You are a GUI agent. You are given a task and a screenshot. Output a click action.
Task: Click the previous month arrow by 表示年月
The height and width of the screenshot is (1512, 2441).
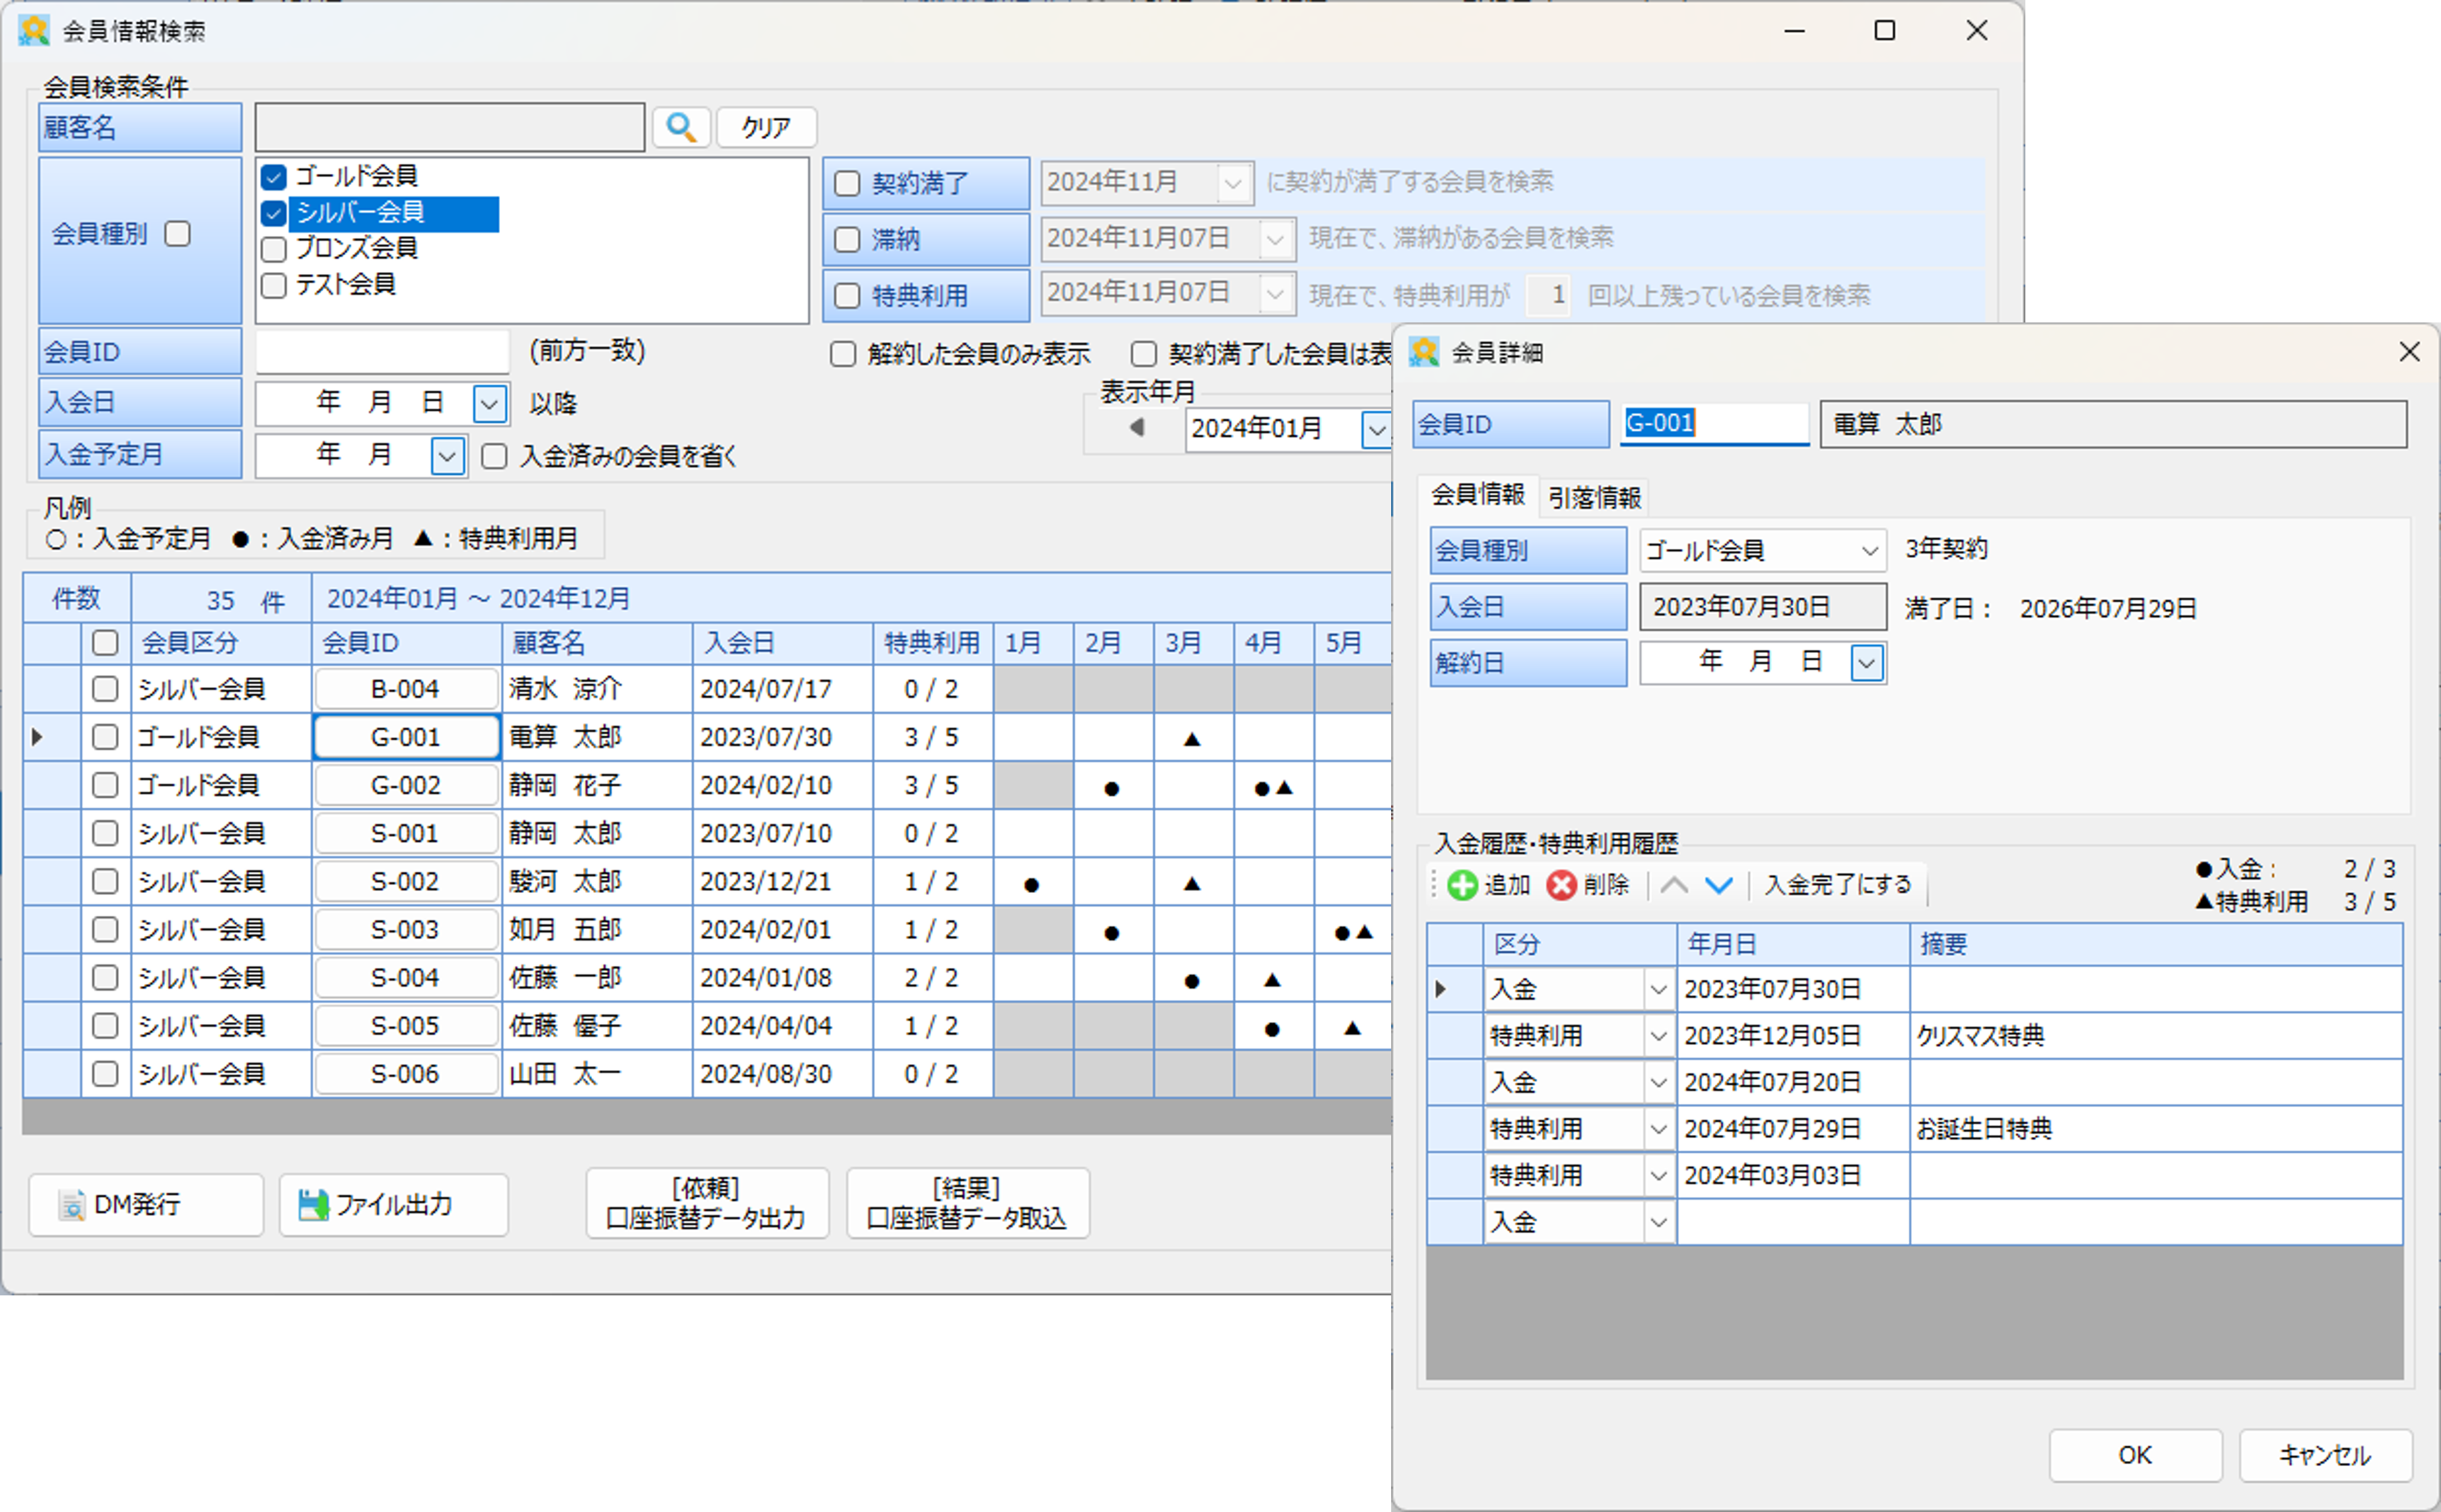pos(1137,428)
